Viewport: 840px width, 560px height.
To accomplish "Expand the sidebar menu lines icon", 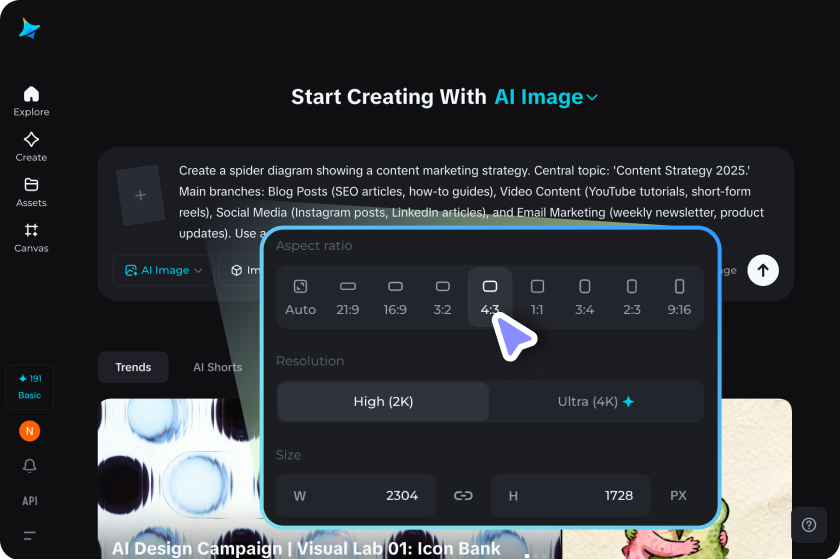I will [29, 535].
